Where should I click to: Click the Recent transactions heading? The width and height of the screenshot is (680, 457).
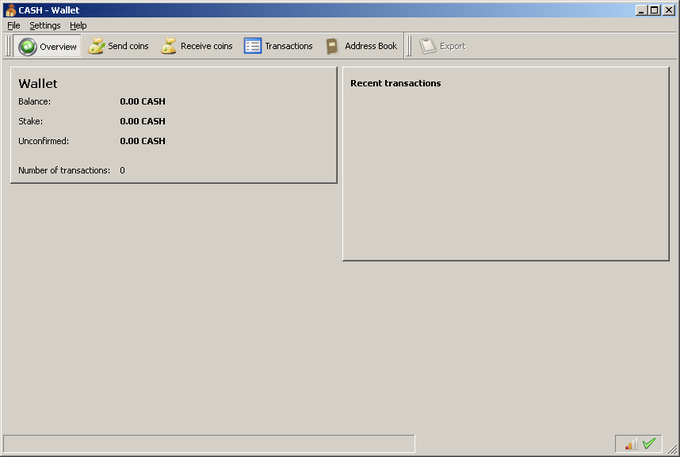coord(396,83)
